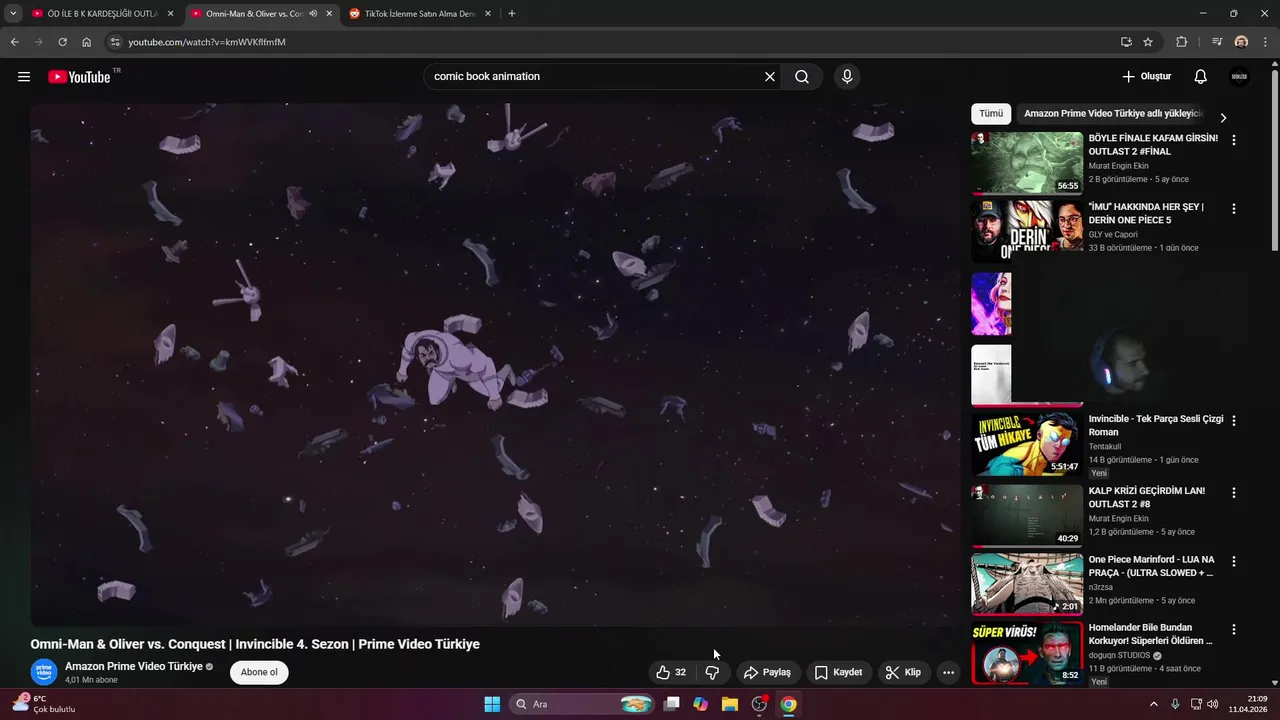Open options for One Piece Marinford video
Screen dimensions: 1280x720
click(1233, 561)
